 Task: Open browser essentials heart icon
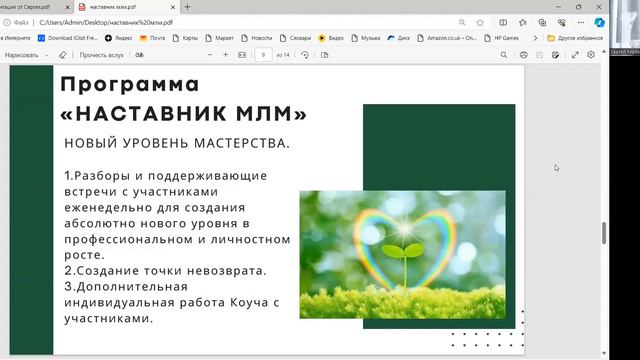[562, 22]
